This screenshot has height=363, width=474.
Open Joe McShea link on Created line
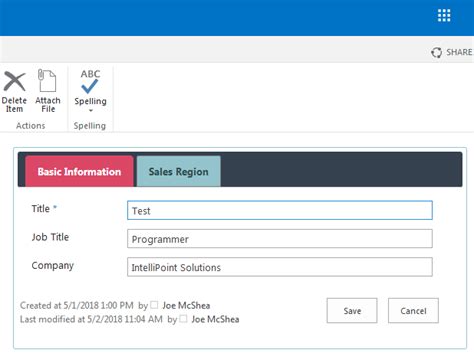pos(186,305)
